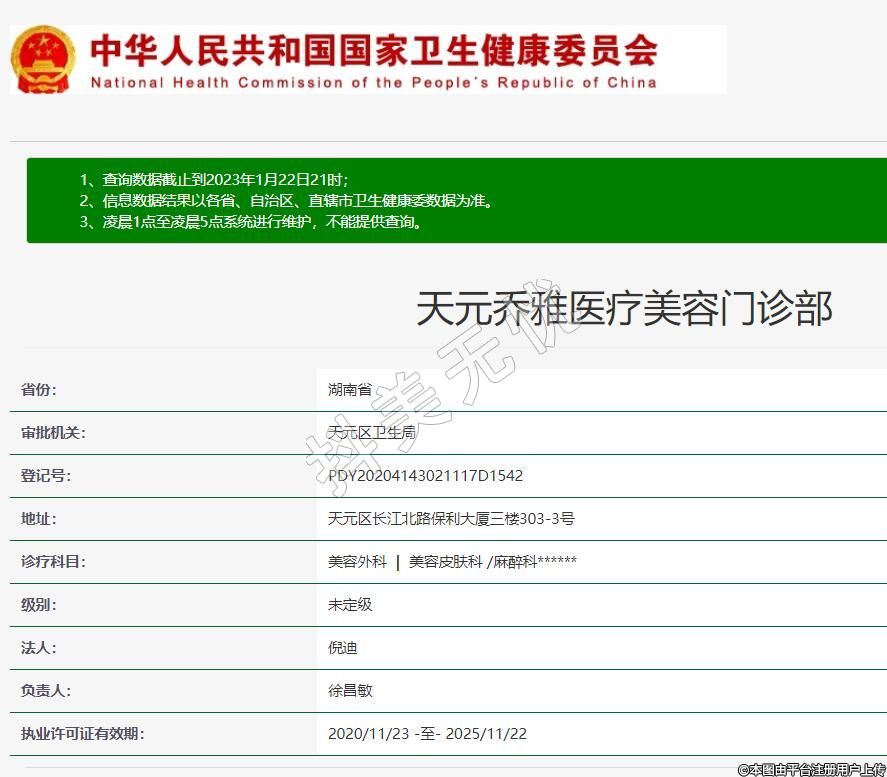
Task: Click the upload notice watermark at bottom right
Action: click(811, 769)
